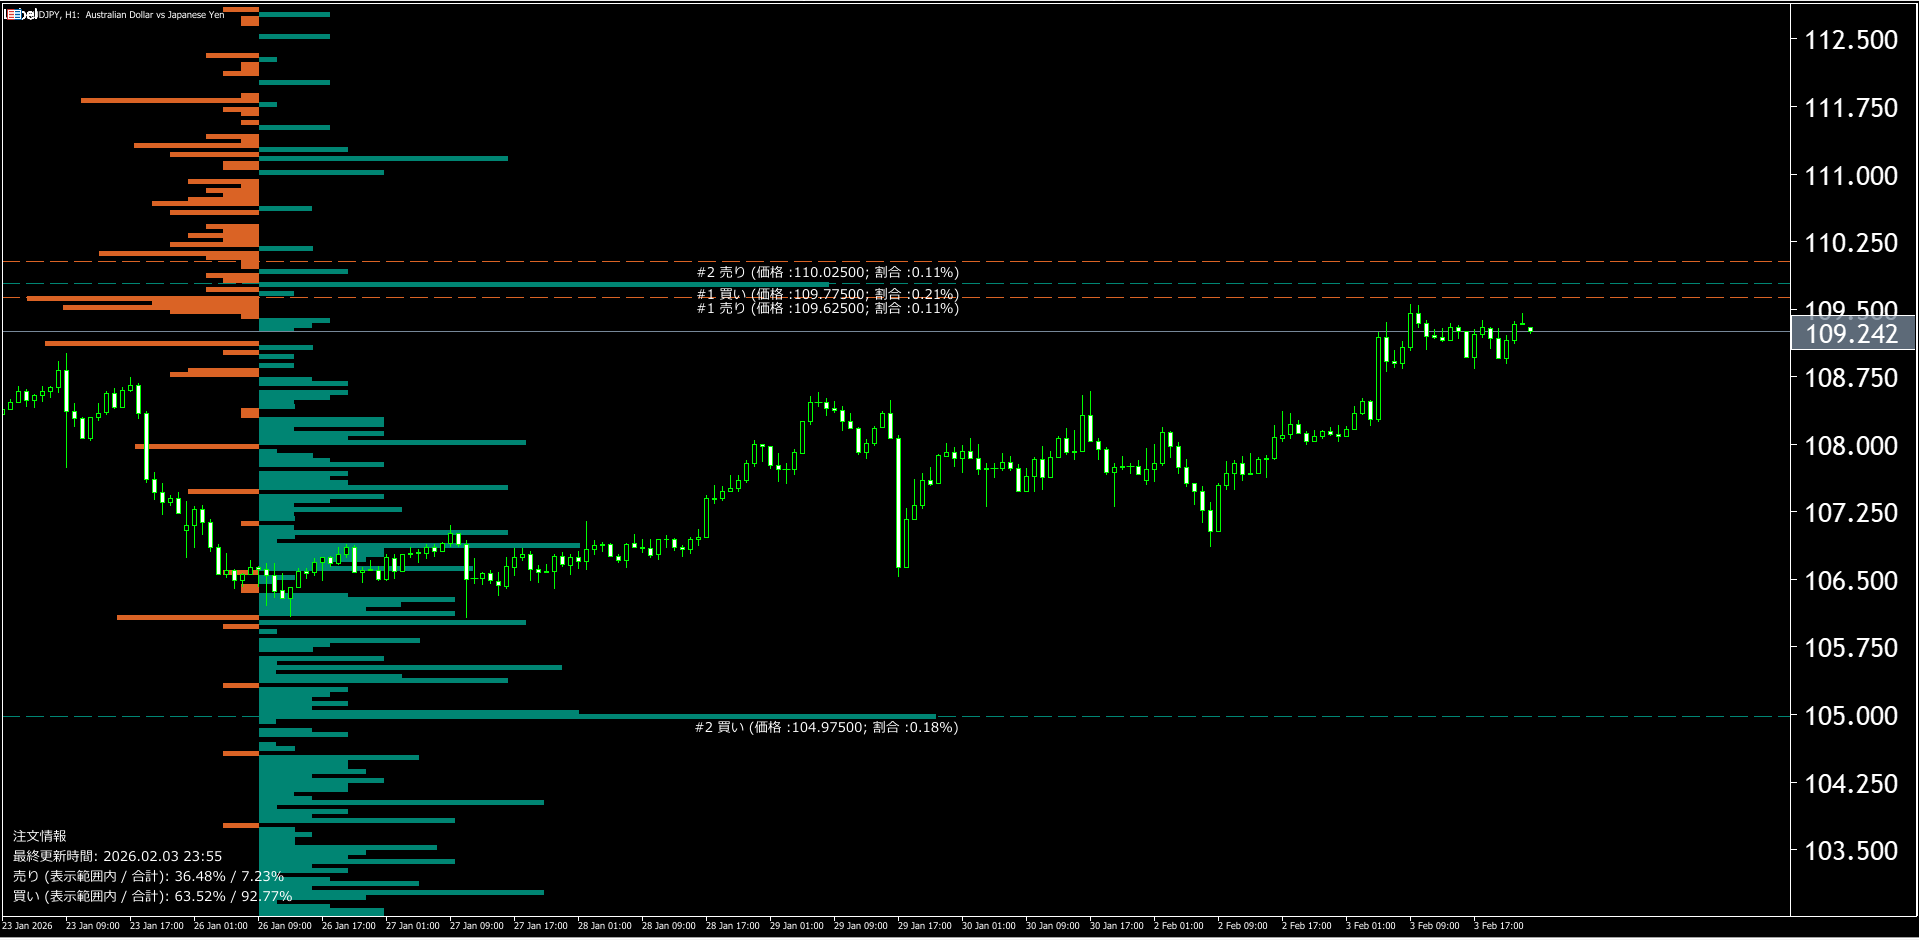This screenshot has height=940, width=1919.
Task: Click the '最終更新時間: 2026.02.03 23:55' line
Action: 117,856
